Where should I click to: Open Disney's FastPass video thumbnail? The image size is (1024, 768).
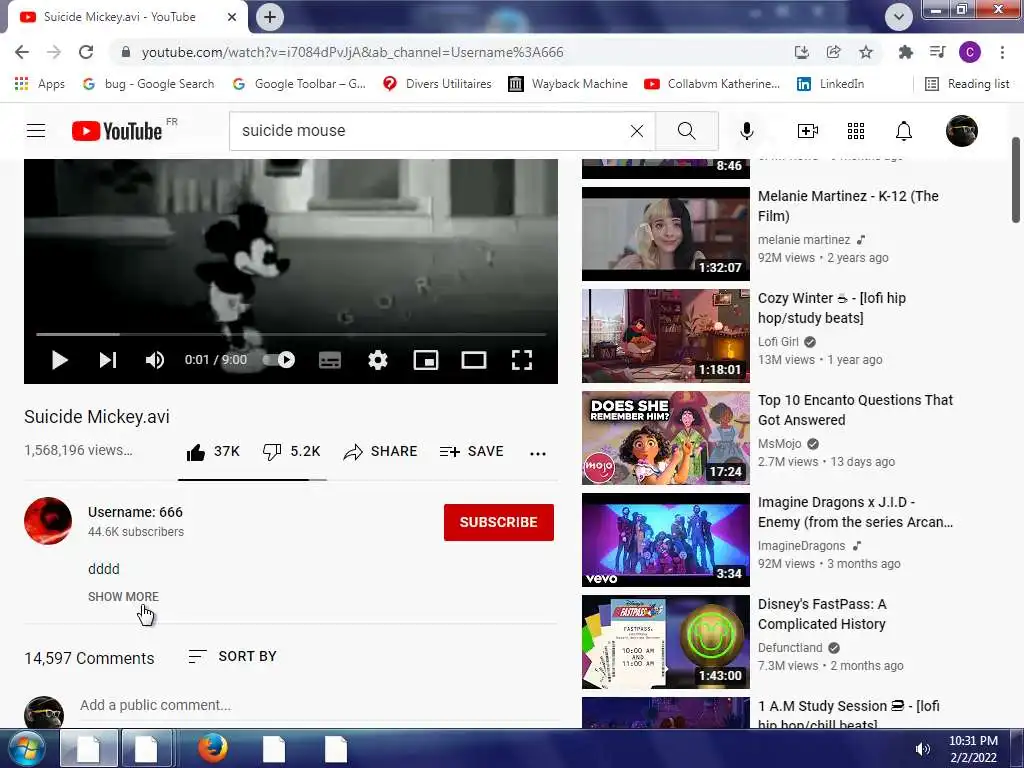[x=665, y=642]
